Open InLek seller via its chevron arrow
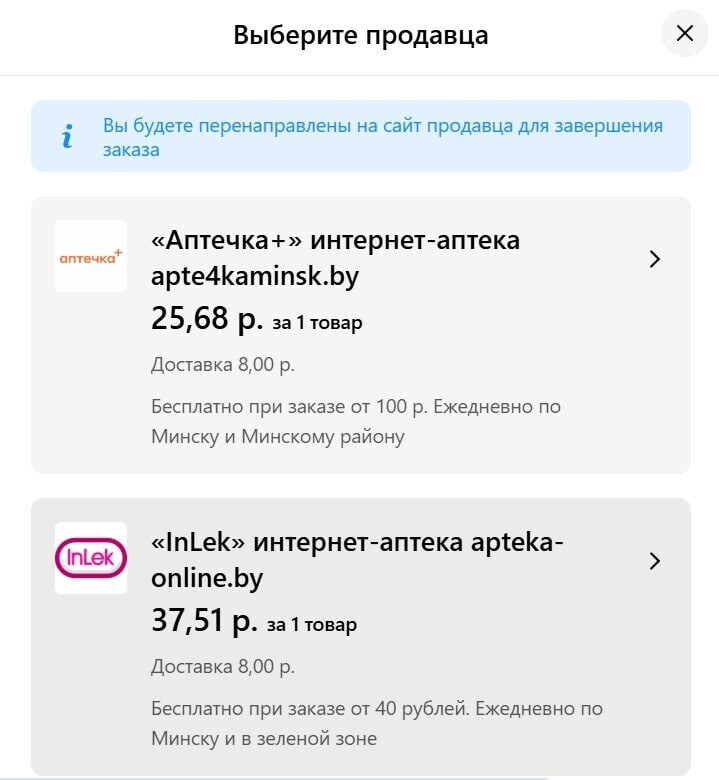The width and height of the screenshot is (719, 780). tap(655, 561)
